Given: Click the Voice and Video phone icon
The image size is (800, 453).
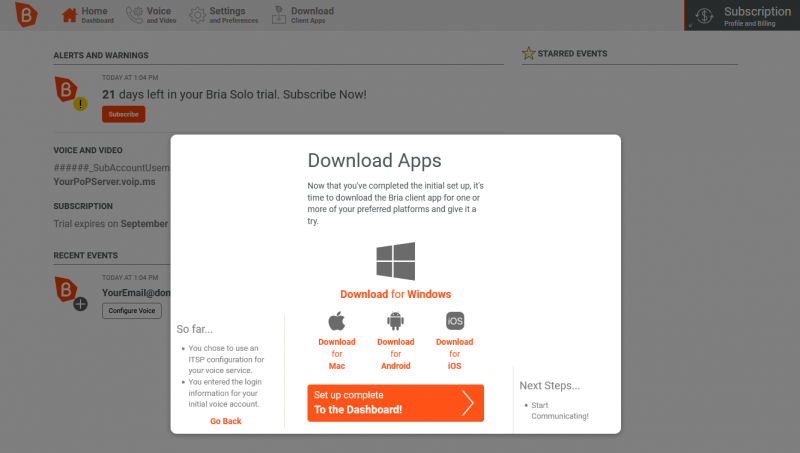Looking at the screenshot, I should click(135, 15).
